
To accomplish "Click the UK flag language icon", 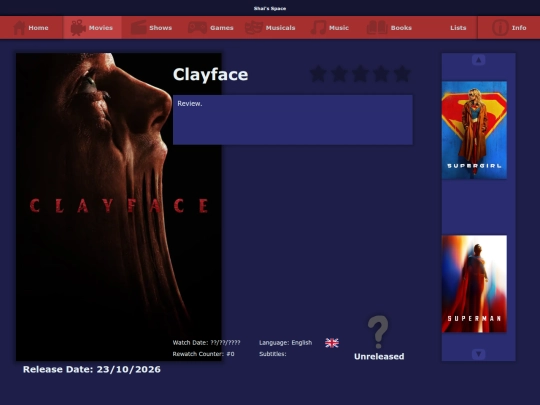I will [x=332, y=343].
